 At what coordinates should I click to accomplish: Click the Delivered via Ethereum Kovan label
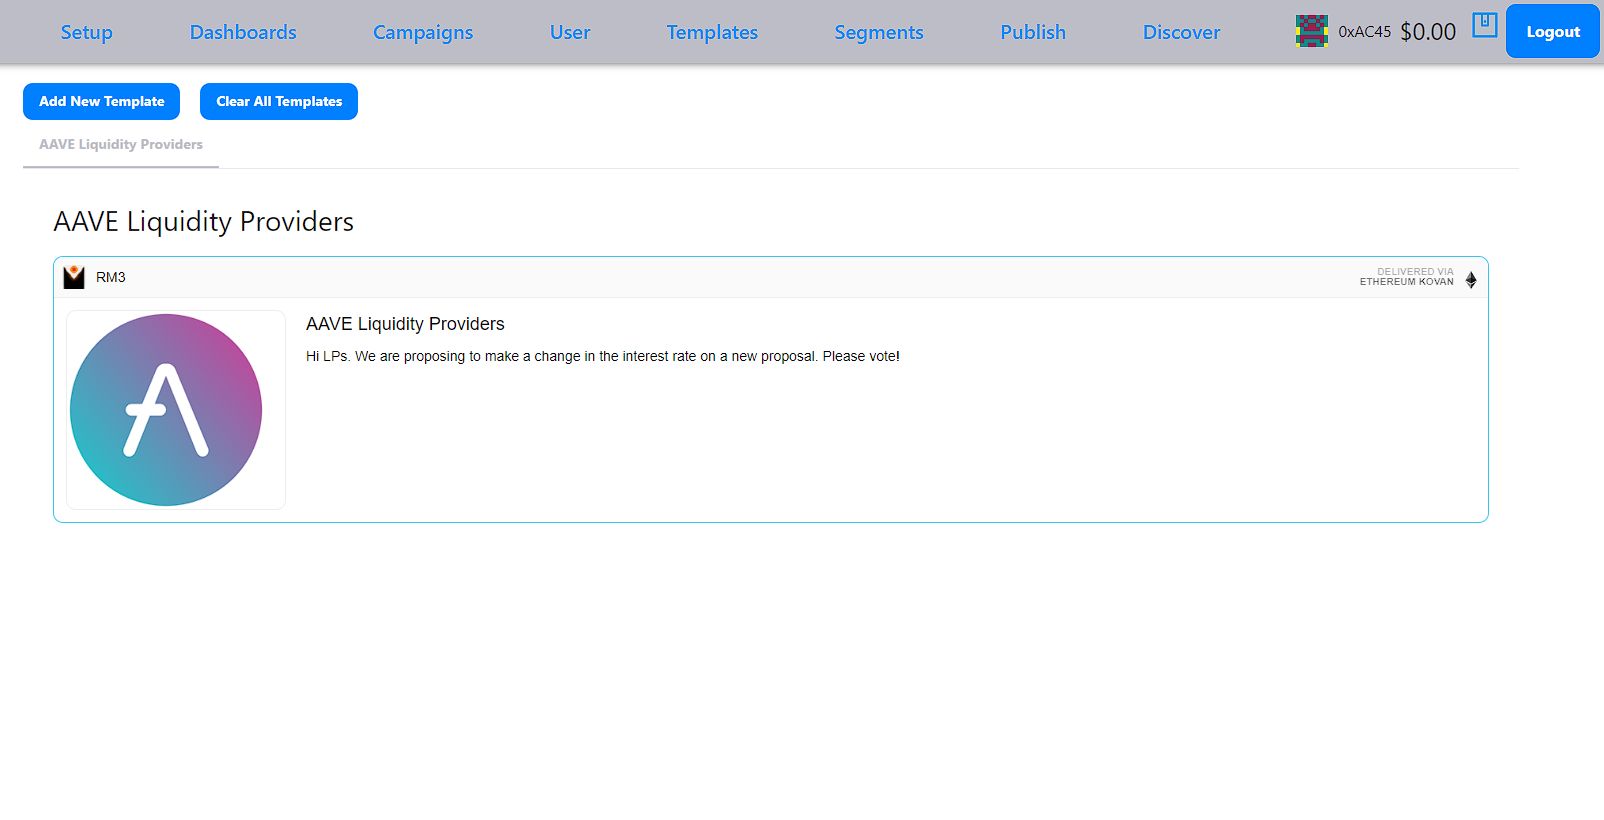tap(1406, 277)
